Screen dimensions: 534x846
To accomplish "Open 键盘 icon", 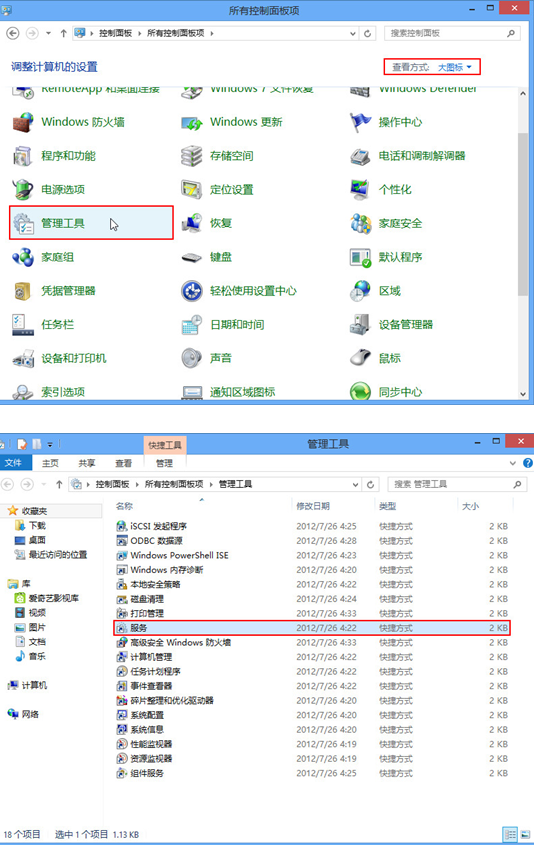I will point(191,257).
